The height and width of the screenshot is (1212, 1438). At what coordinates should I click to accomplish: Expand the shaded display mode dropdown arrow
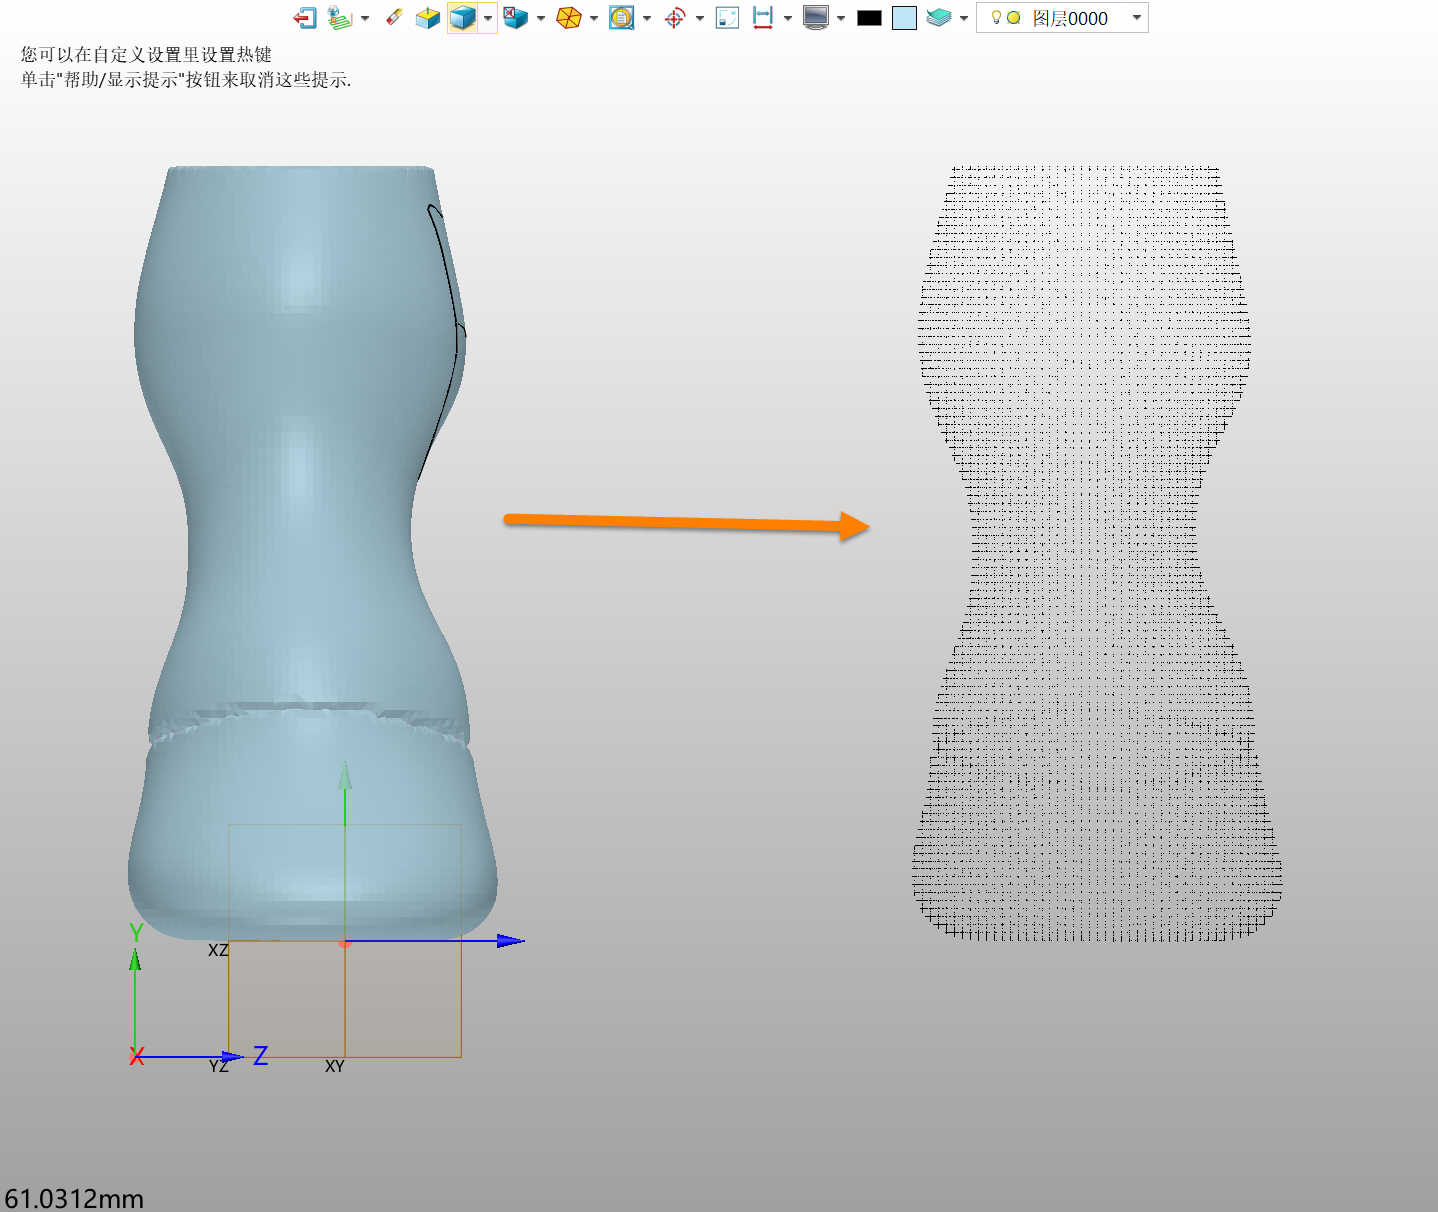pyautogui.click(x=488, y=18)
